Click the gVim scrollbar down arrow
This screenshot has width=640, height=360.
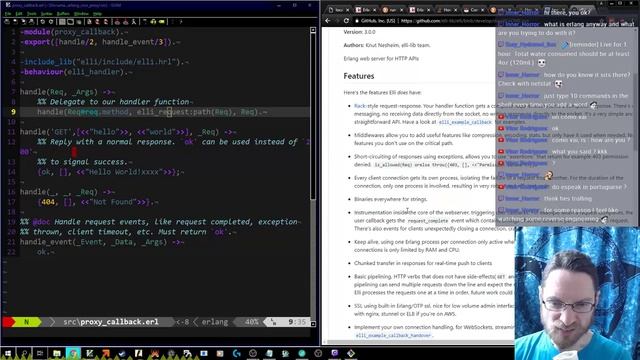[x=313, y=324]
